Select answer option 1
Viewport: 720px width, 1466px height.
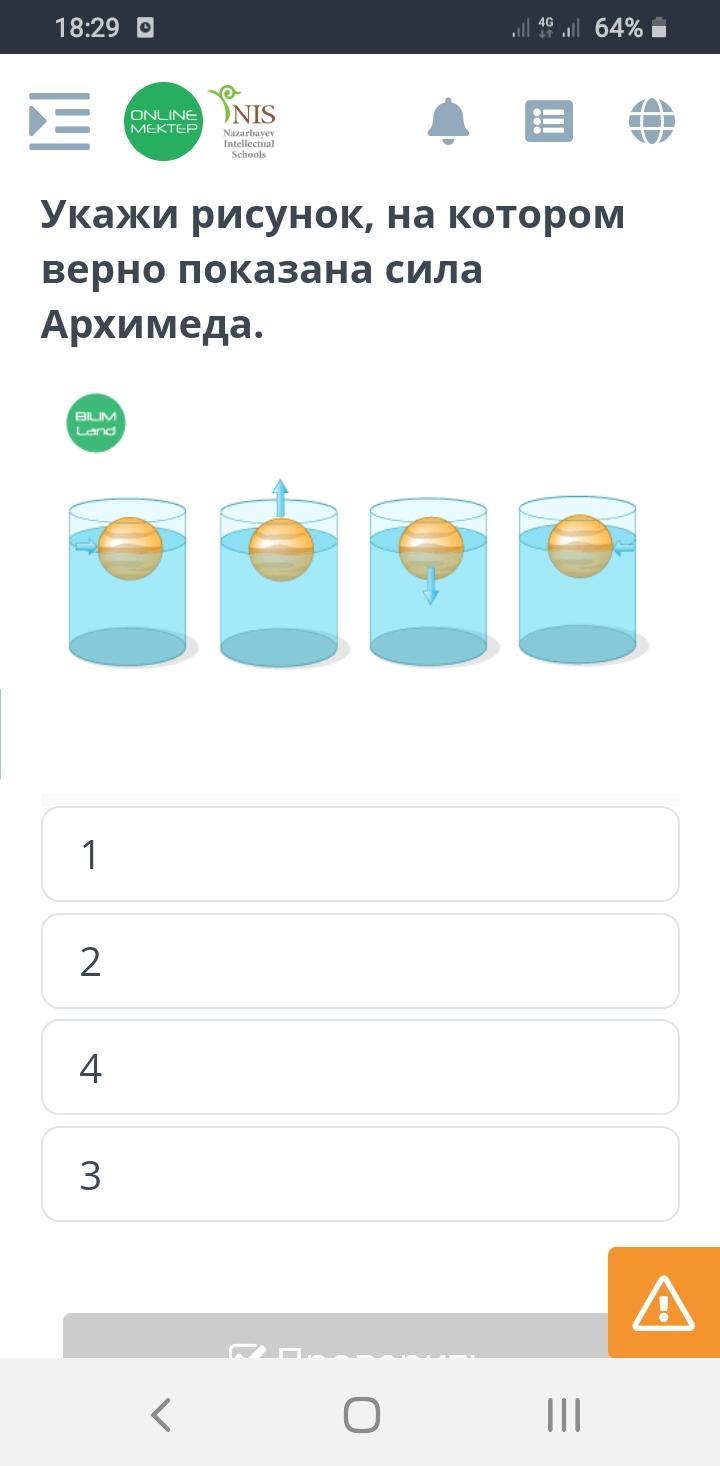[x=360, y=854]
